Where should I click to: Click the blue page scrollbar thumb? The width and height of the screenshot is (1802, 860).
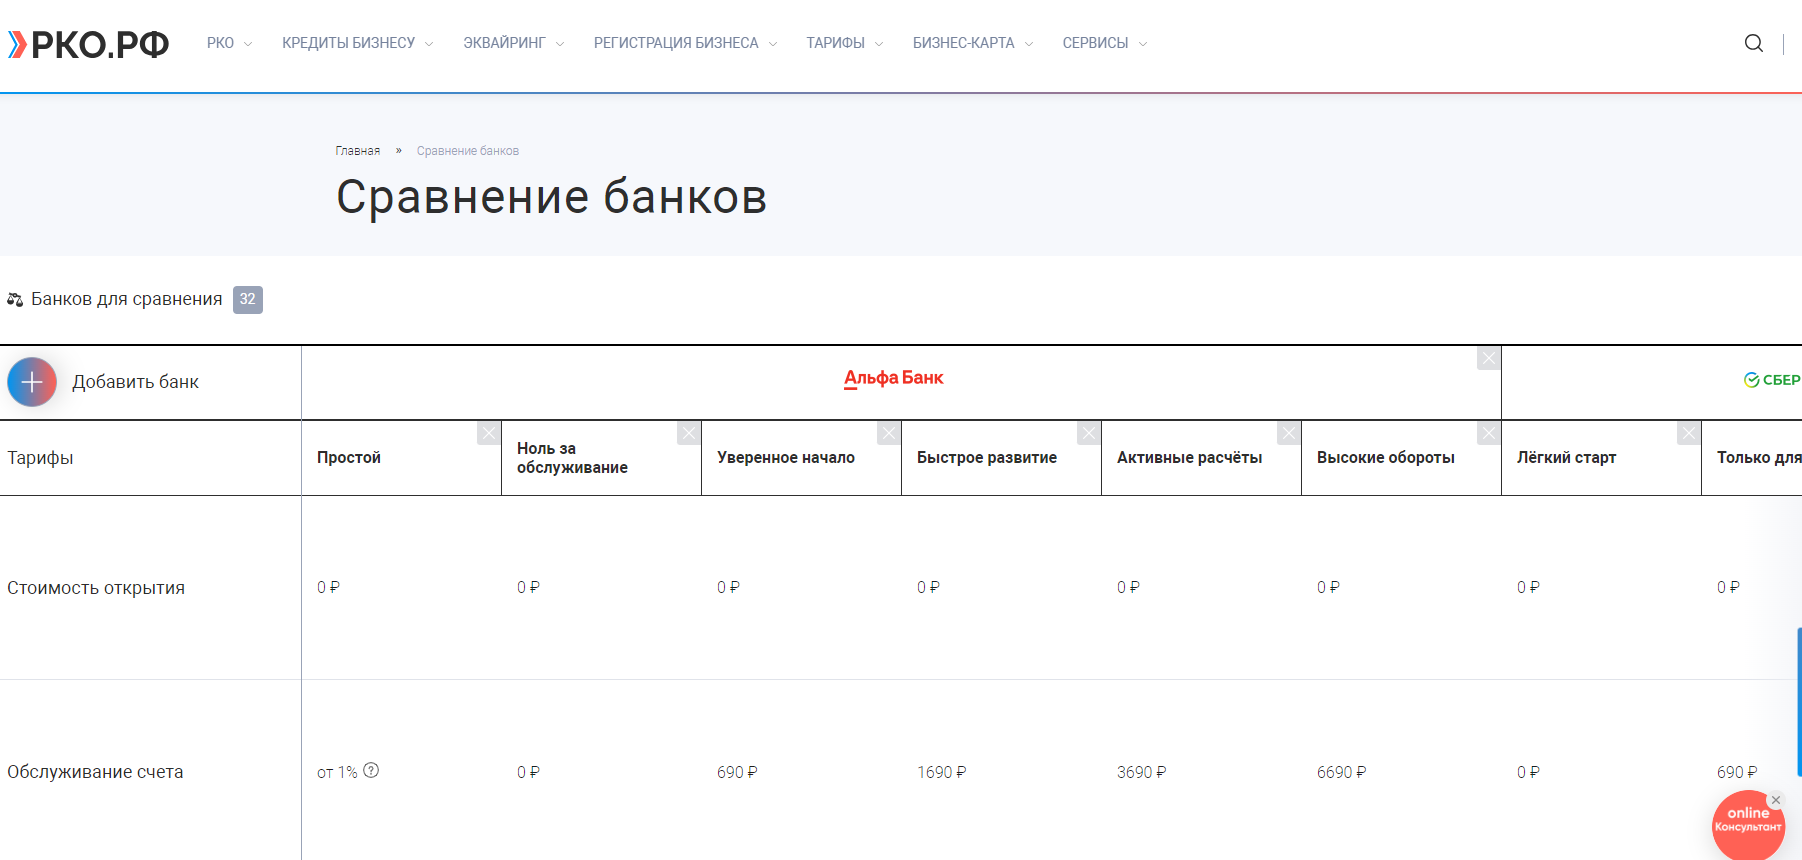(1799, 702)
